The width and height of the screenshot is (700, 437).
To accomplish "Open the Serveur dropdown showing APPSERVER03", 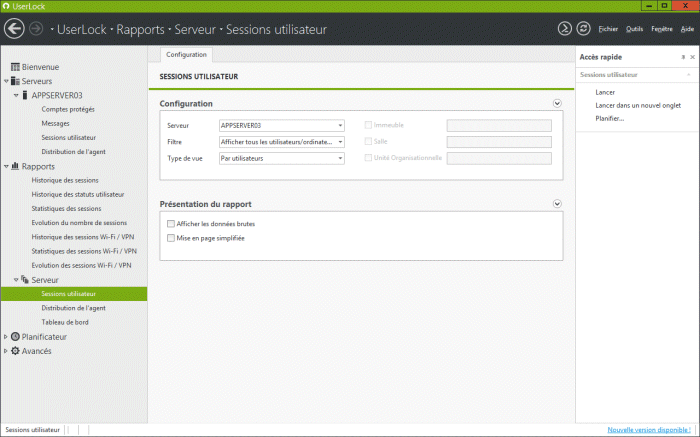I will tap(282, 125).
